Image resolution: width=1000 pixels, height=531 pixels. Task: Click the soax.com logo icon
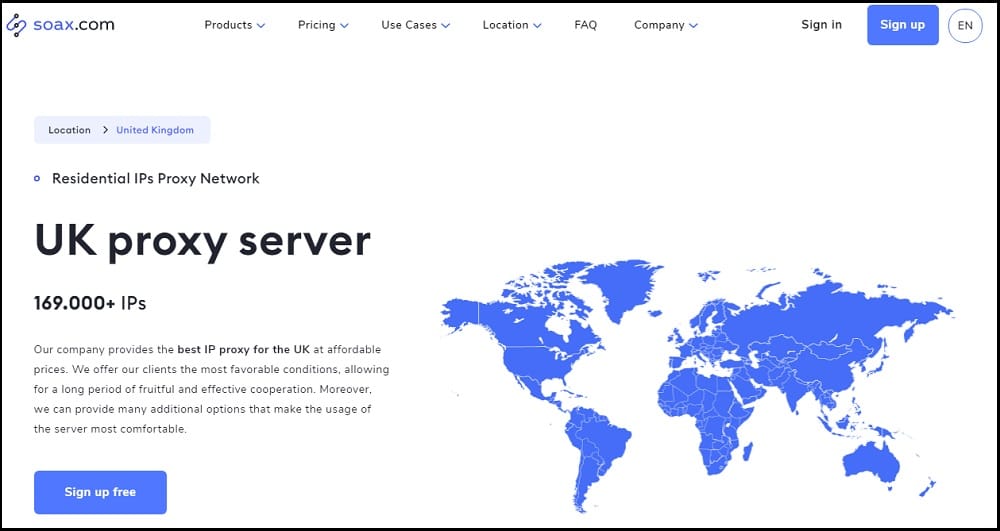click(16, 25)
